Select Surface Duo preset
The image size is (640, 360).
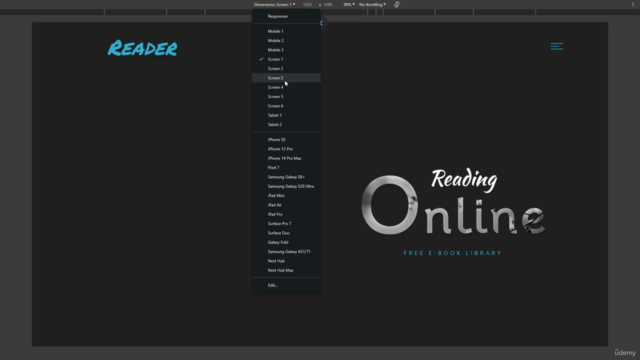coord(286,233)
